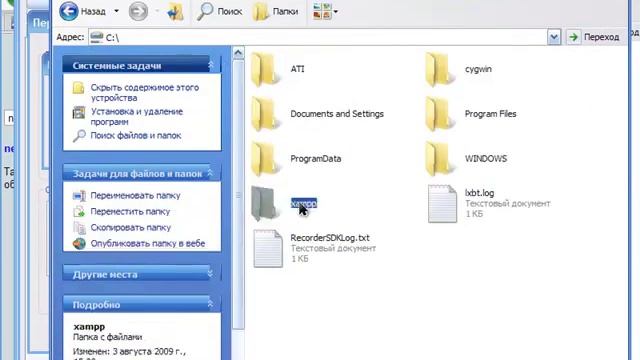The image size is (640, 360).
Task: Select the lxbt.log file icon
Action: coord(442,204)
